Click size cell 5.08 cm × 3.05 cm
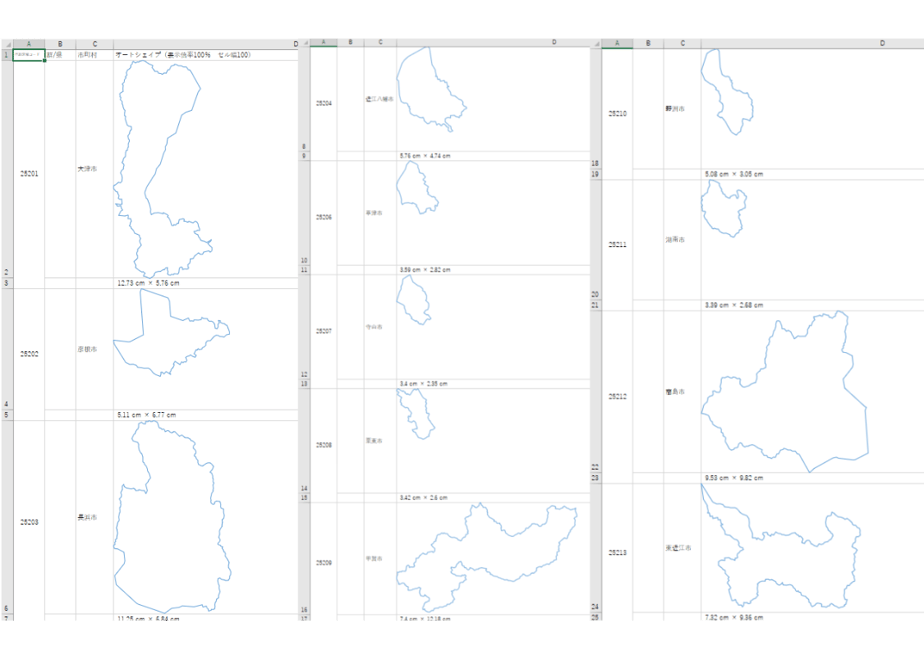Screen dimensions: 924x660 point(812,174)
